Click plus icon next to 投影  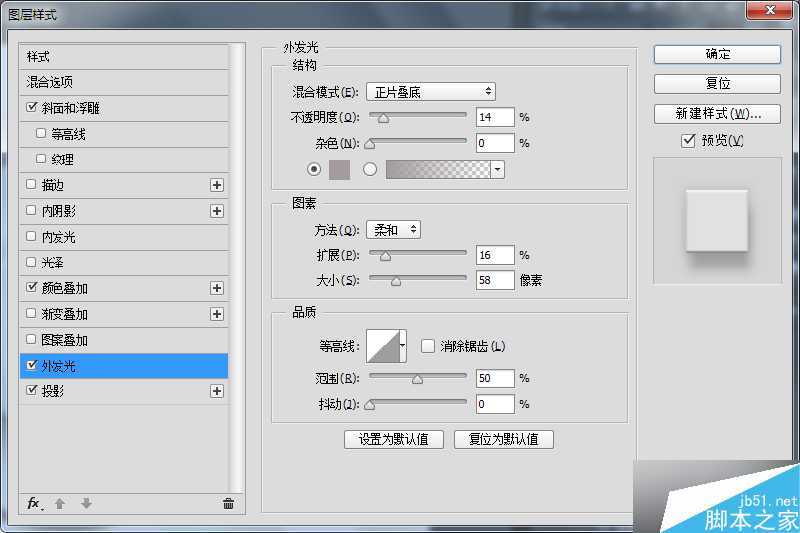[216, 391]
